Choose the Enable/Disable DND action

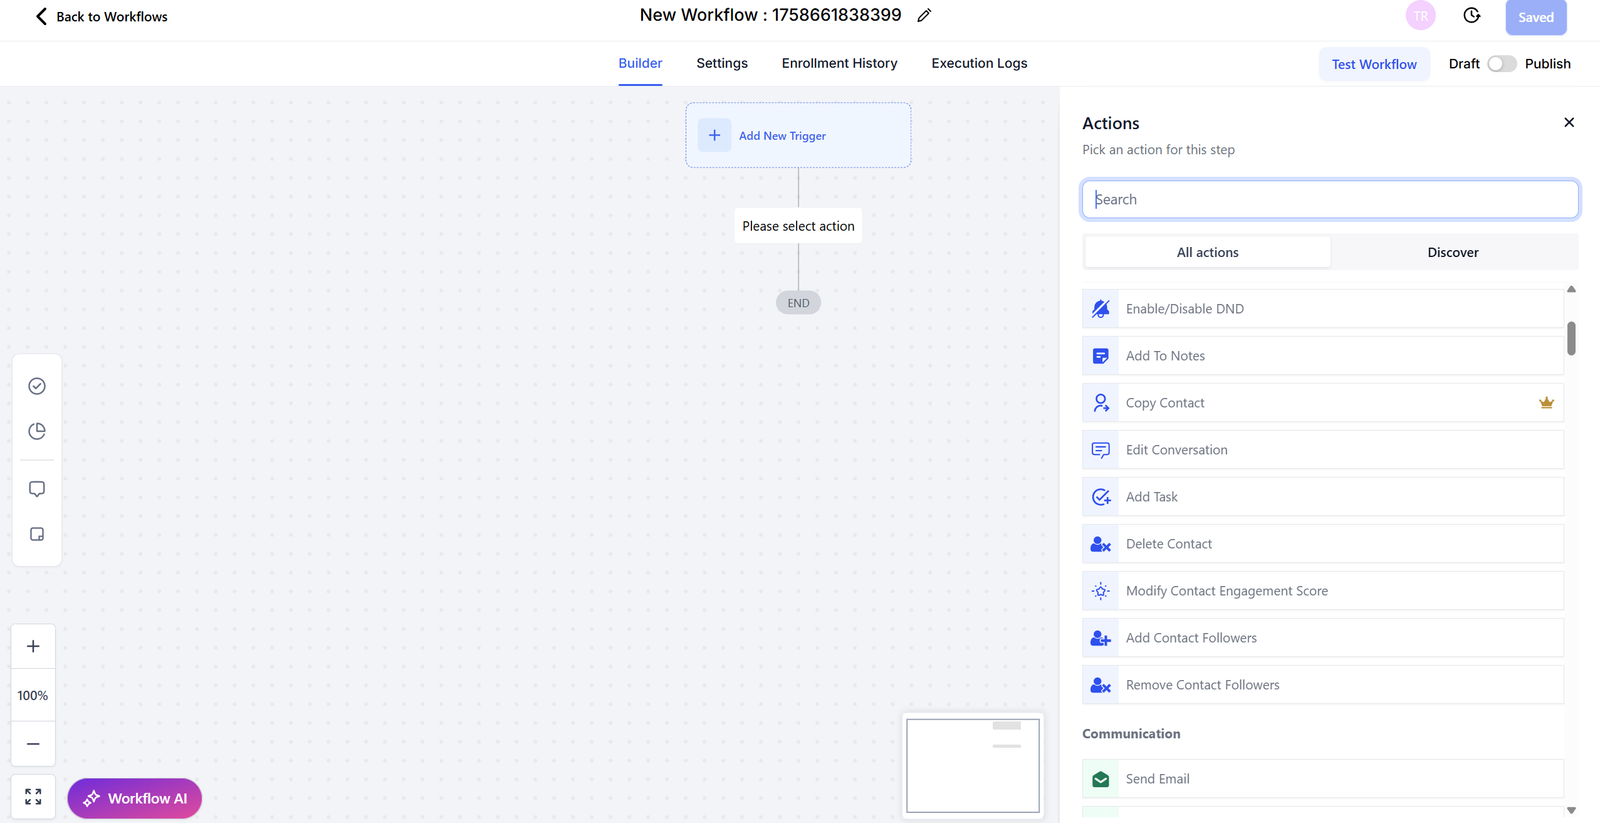point(1323,309)
